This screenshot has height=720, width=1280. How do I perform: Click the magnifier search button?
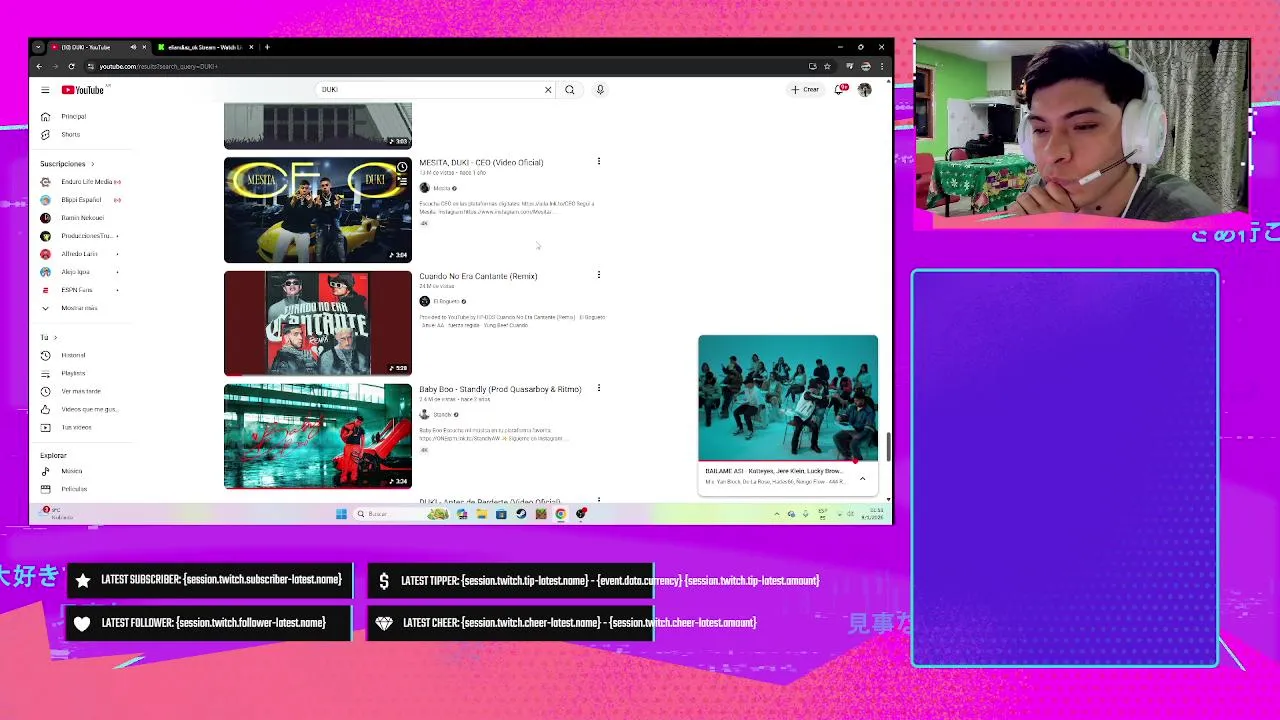click(x=570, y=90)
